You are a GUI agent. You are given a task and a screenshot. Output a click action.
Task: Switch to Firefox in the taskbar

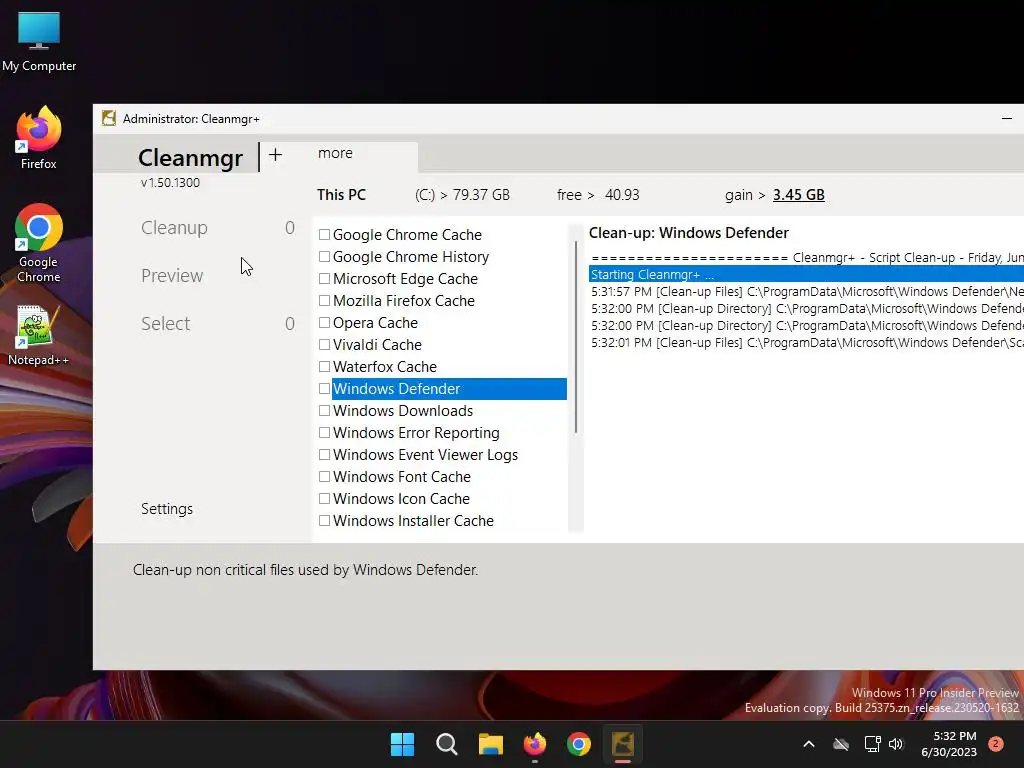click(x=535, y=744)
